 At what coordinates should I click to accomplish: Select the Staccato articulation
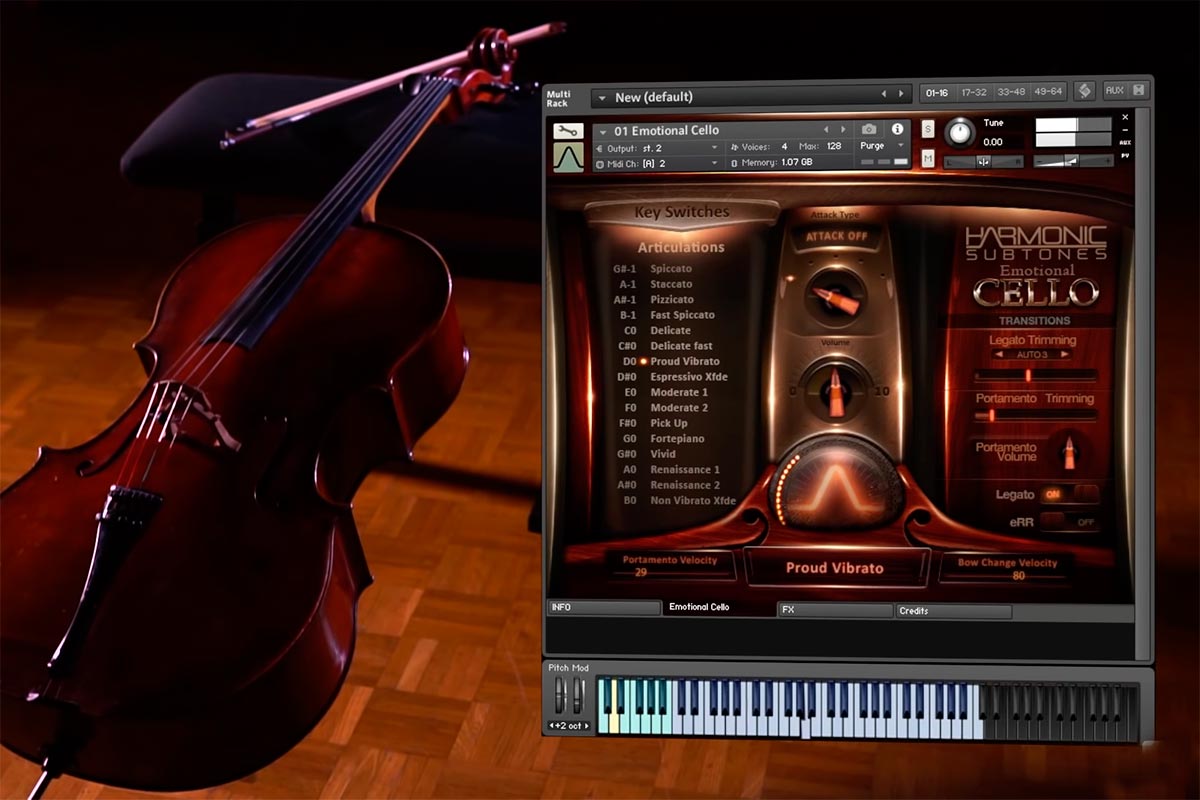671,284
